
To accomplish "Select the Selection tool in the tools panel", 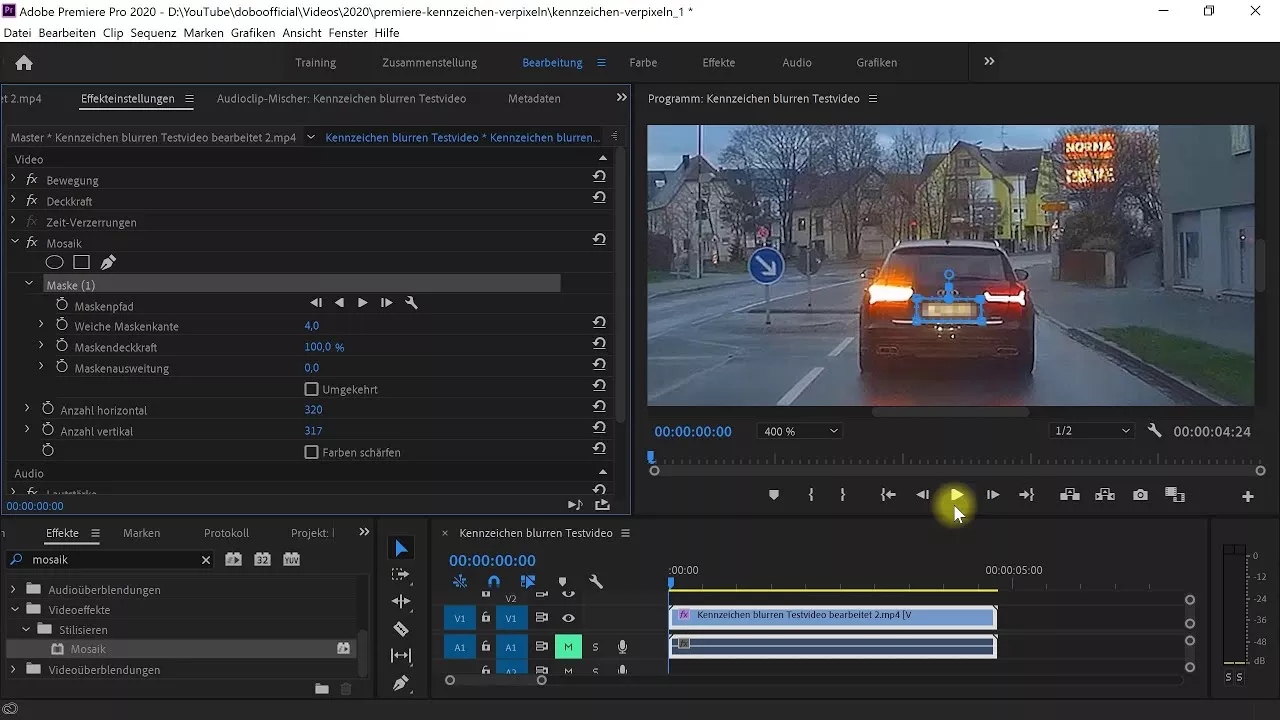I will (401, 547).
